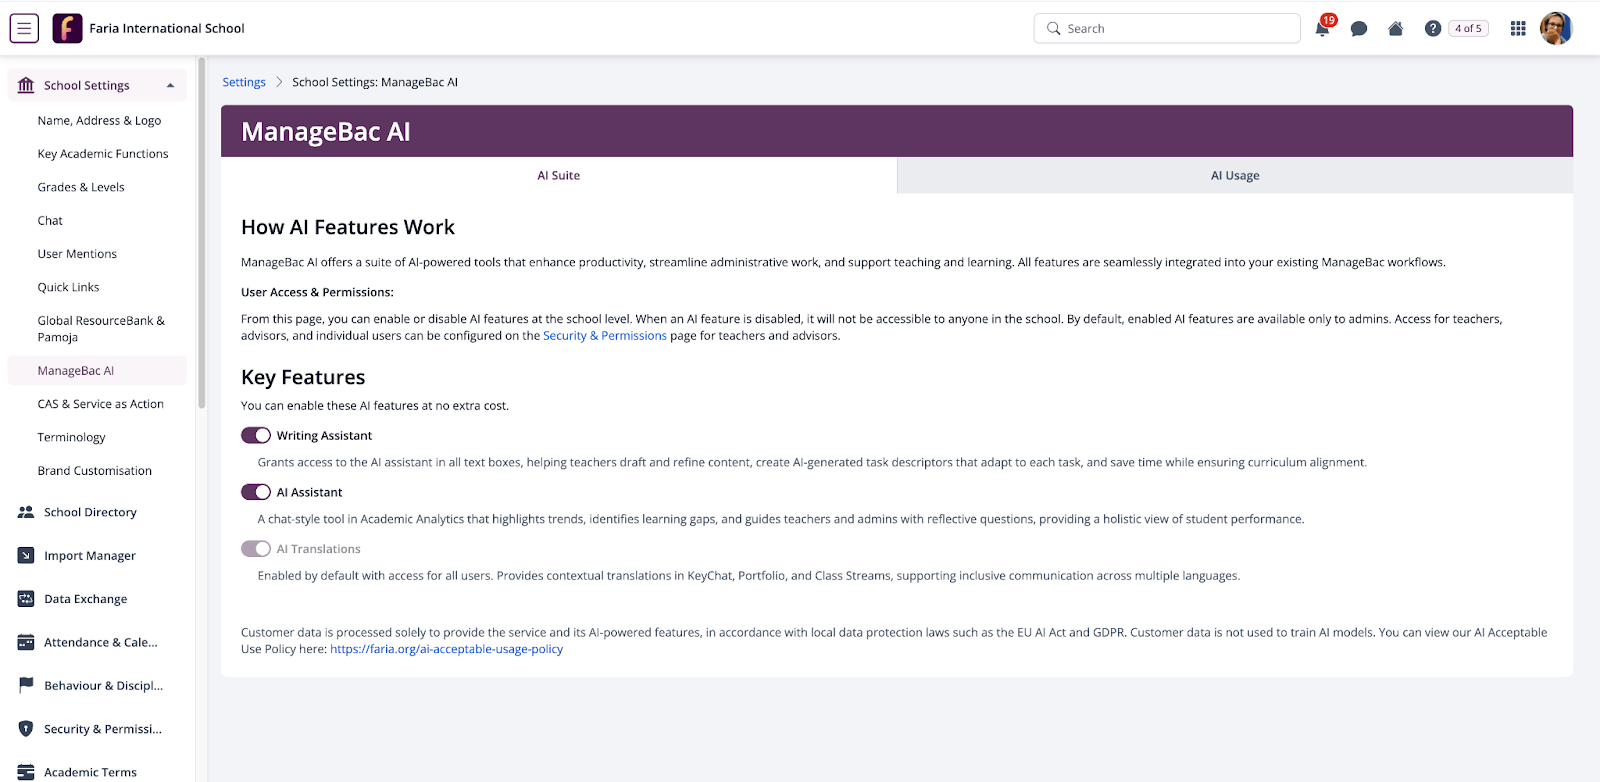Select the Behaviour & Discipline flag icon
The height and width of the screenshot is (782, 1600).
(x=25, y=685)
